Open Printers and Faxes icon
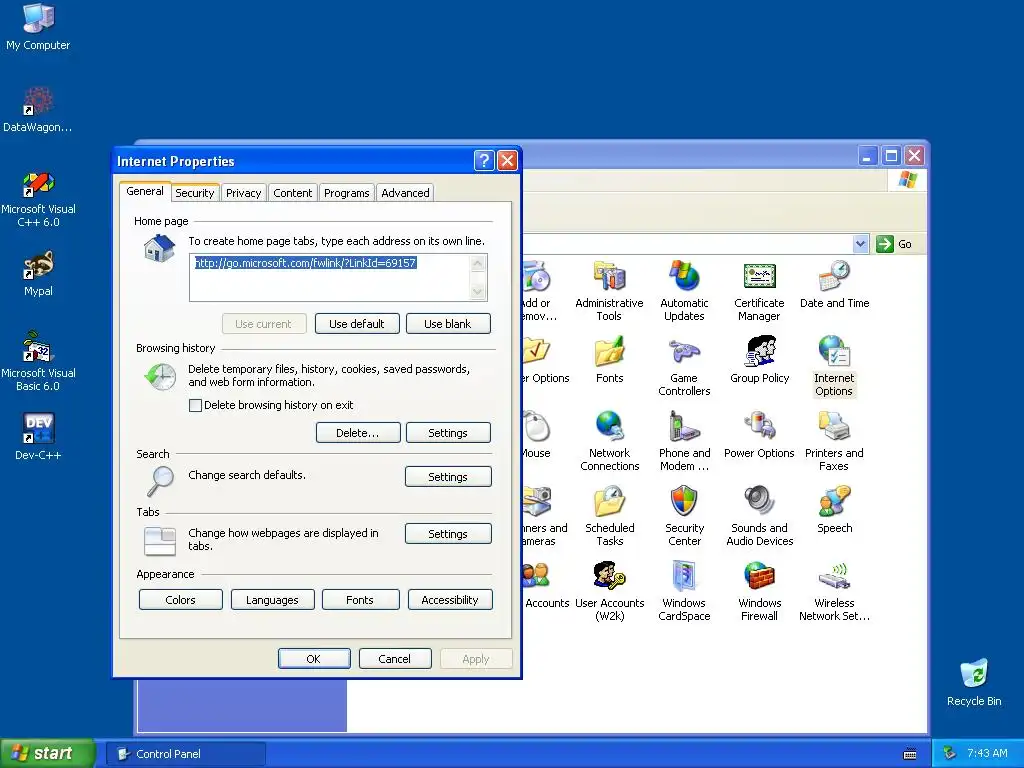This screenshot has width=1024, height=768. (834, 441)
